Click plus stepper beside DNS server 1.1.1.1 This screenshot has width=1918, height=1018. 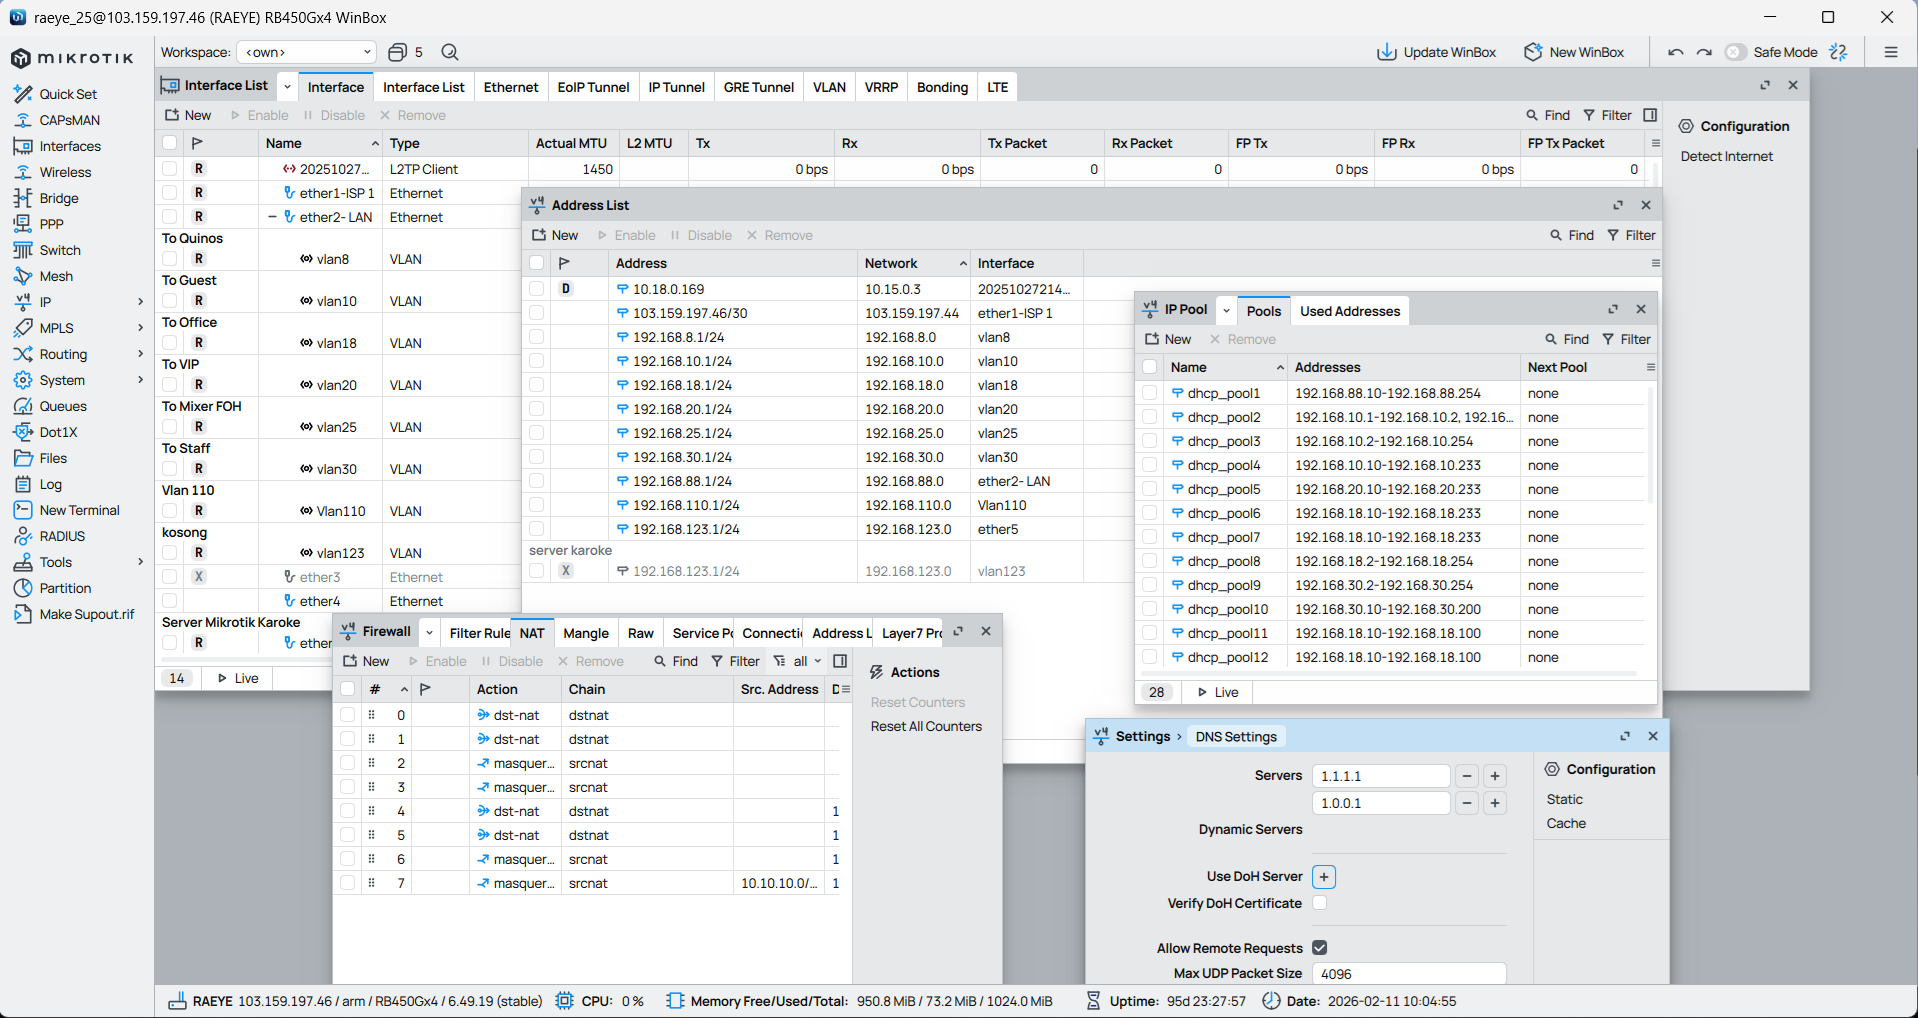pyautogui.click(x=1495, y=776)
